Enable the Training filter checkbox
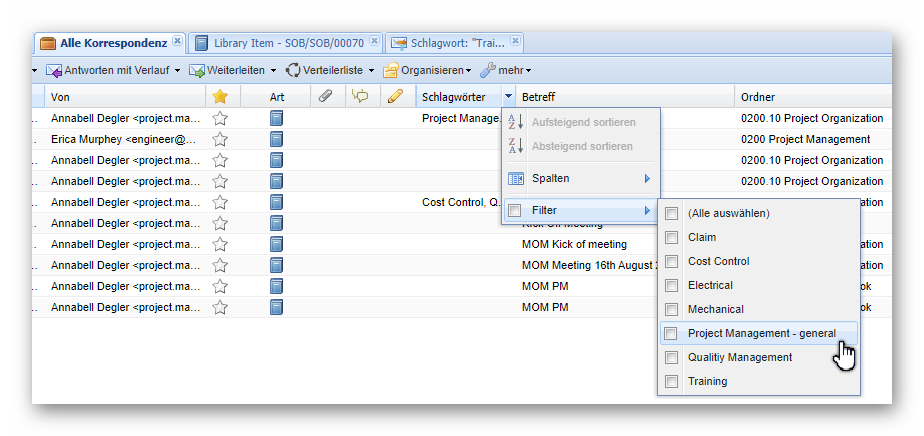Viewport: 924px width, 436px height. point(671,381)
